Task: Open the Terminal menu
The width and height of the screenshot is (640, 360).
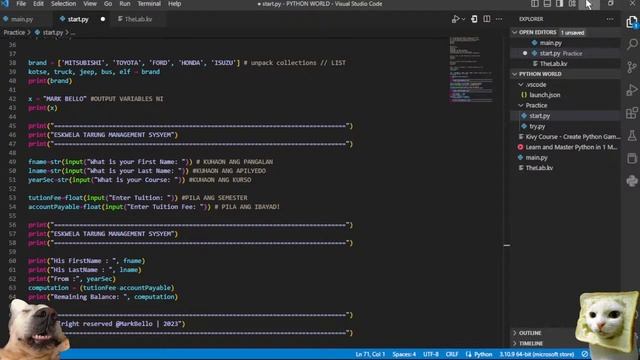Action: [x=149, y=4]
